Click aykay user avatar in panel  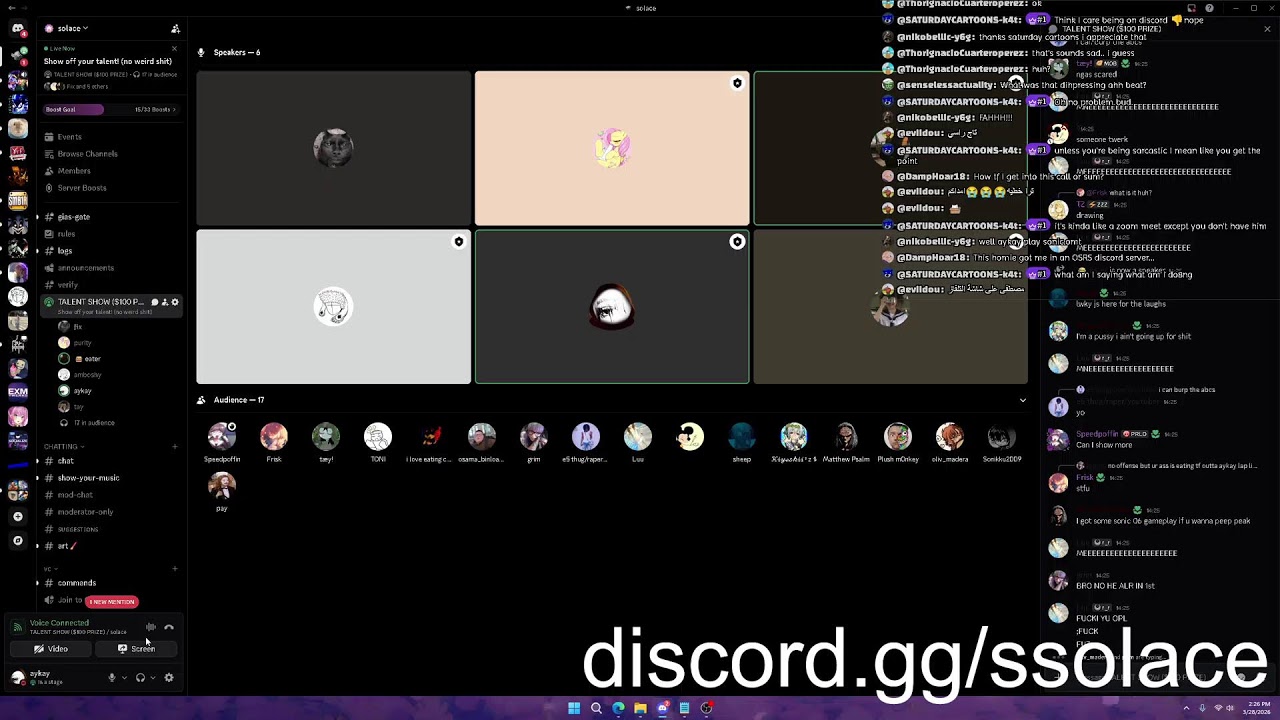[x=18, y=678]
